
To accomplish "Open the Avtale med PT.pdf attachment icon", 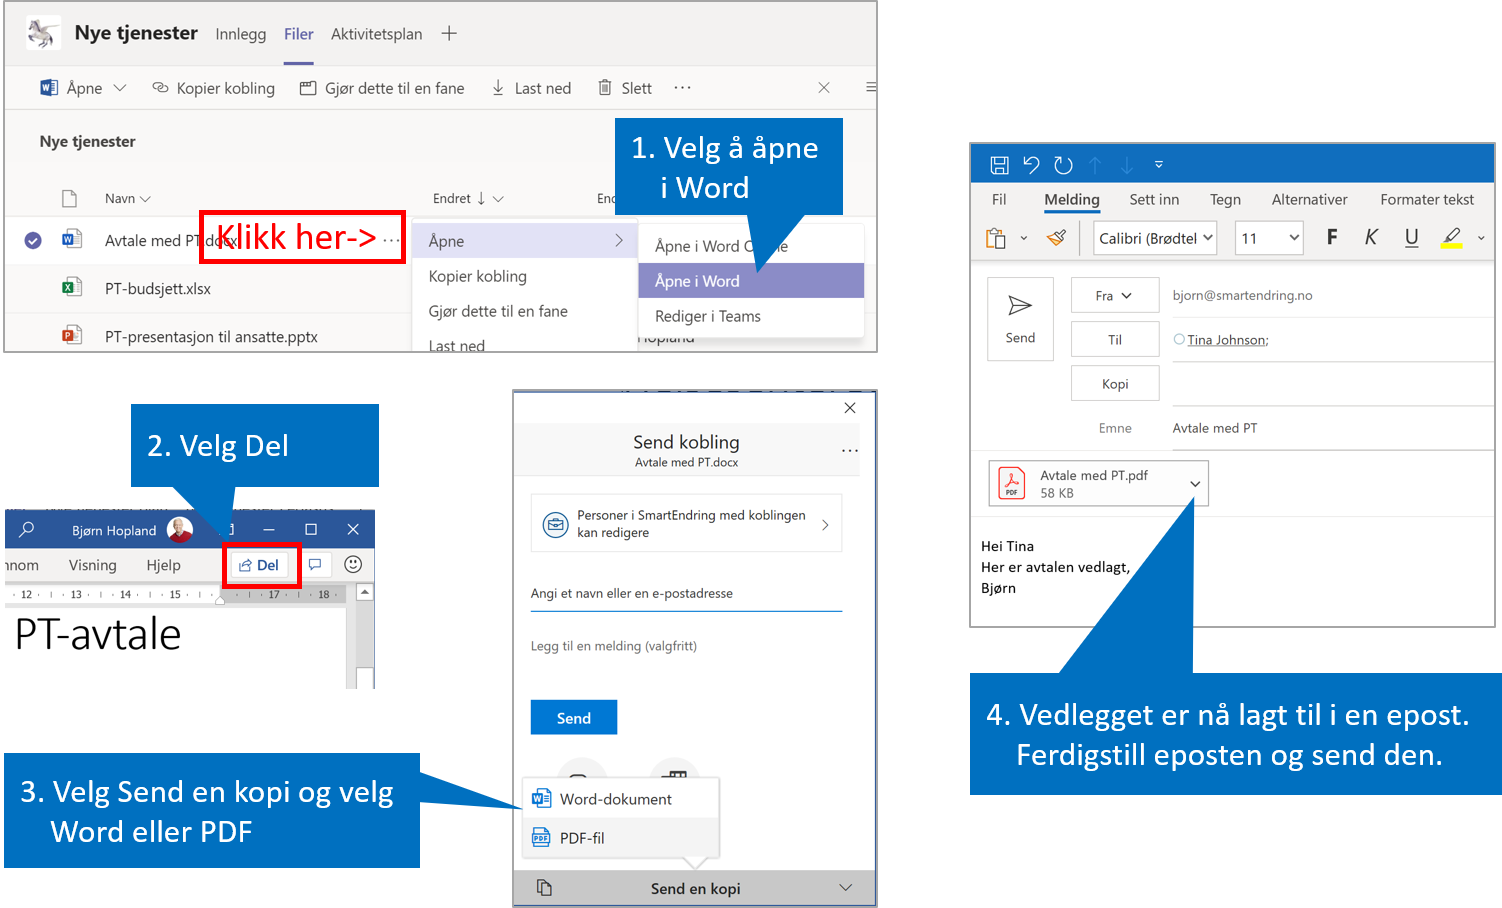I will click(1011, 483).
